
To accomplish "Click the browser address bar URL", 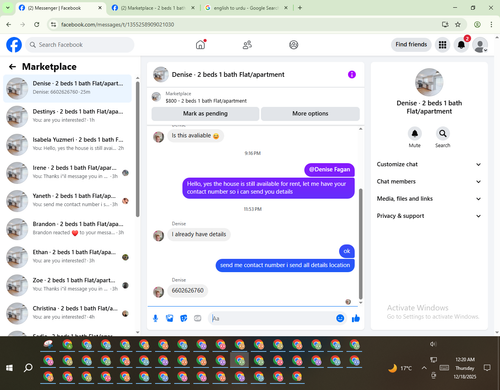I will tap(117, 24).
